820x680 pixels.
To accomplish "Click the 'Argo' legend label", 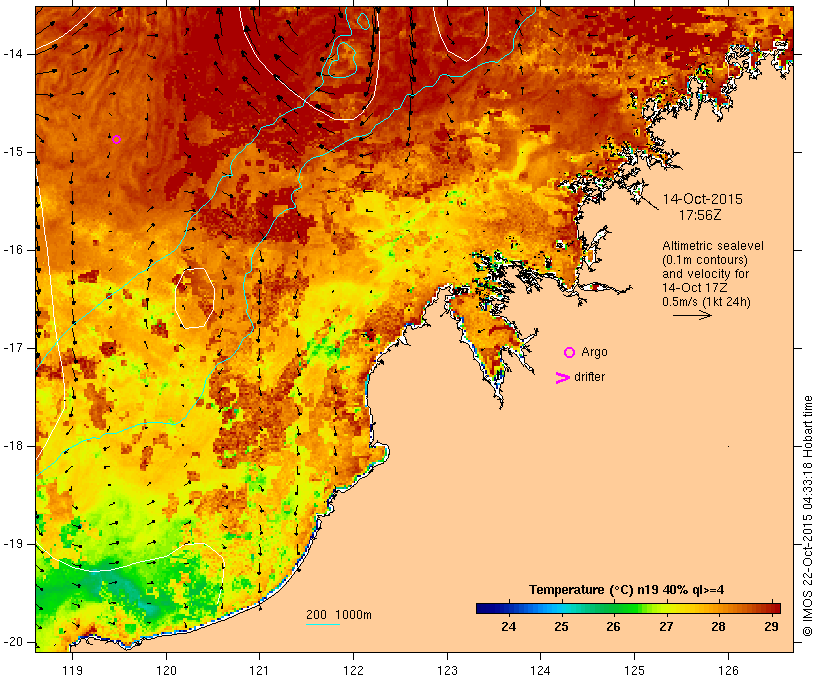I will (595, 352).
